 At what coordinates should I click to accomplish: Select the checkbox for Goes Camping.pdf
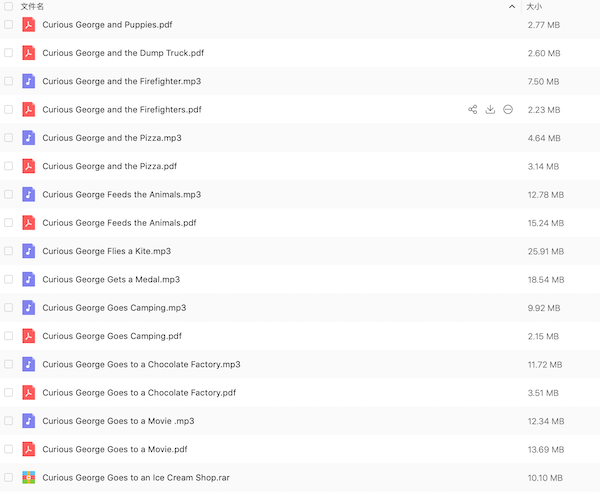9,336
